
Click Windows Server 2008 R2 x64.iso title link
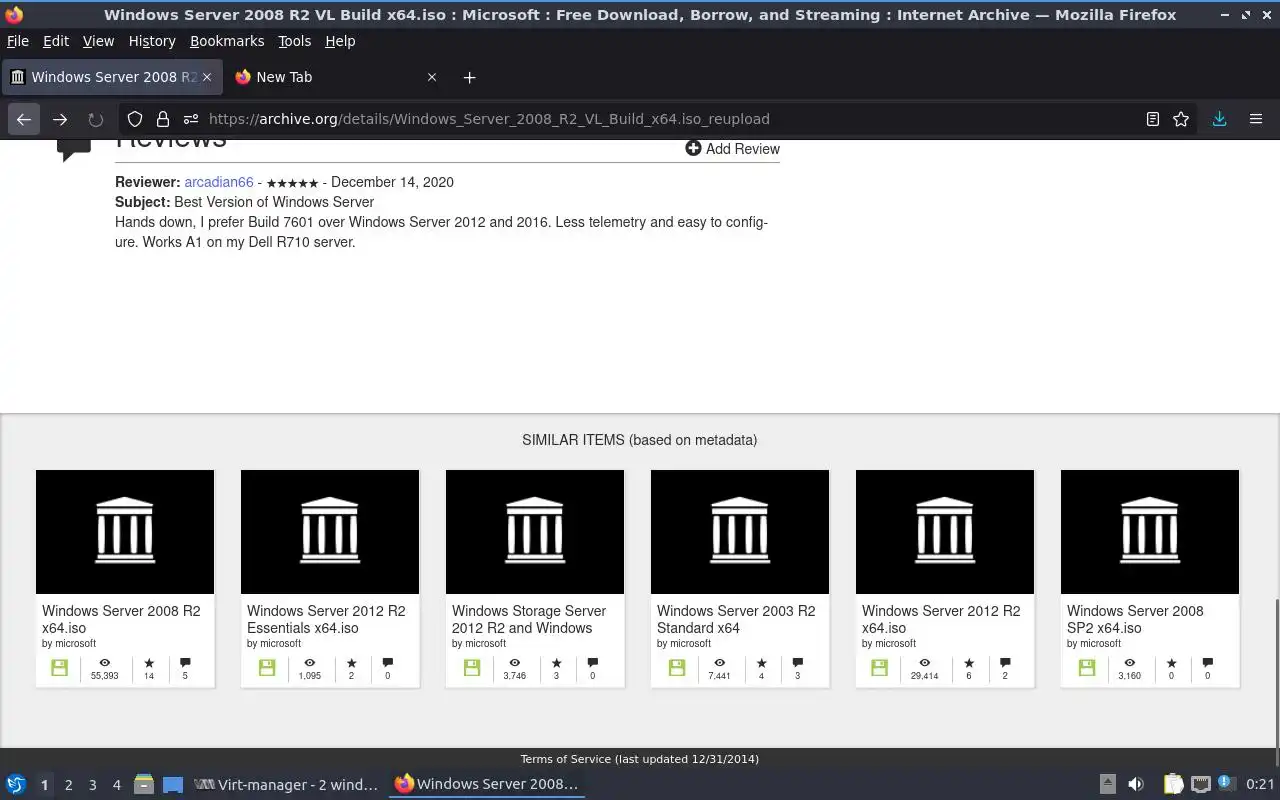click(x=121, y=619)
